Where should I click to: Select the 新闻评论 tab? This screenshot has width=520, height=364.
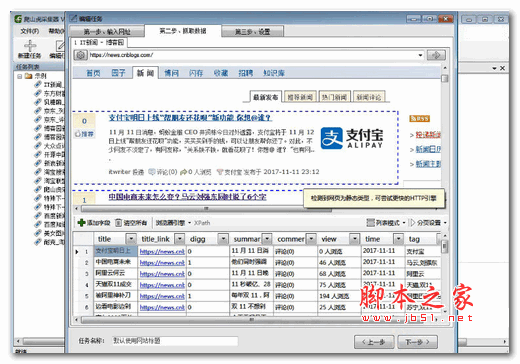(369, 97)
